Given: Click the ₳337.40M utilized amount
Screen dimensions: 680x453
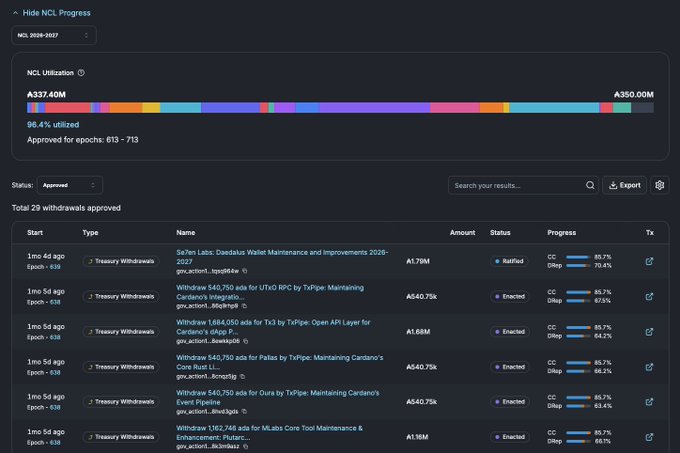Looking at the screenshot, I should (x=46, y=95).
